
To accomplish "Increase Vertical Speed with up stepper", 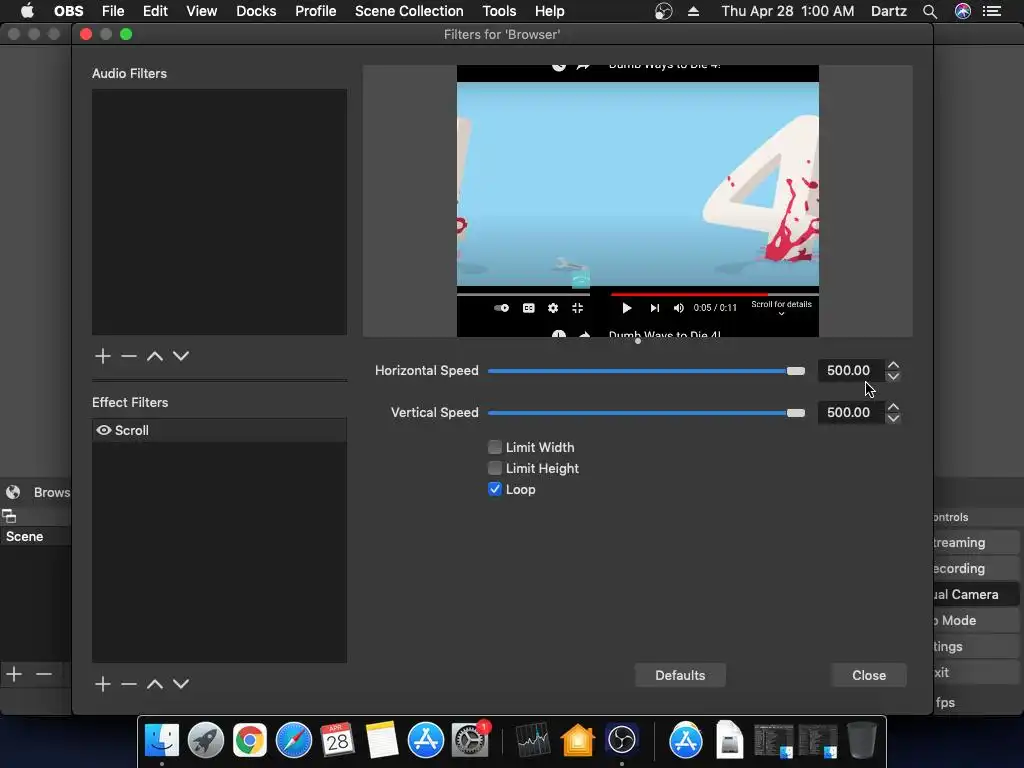I will coord(893,407).
